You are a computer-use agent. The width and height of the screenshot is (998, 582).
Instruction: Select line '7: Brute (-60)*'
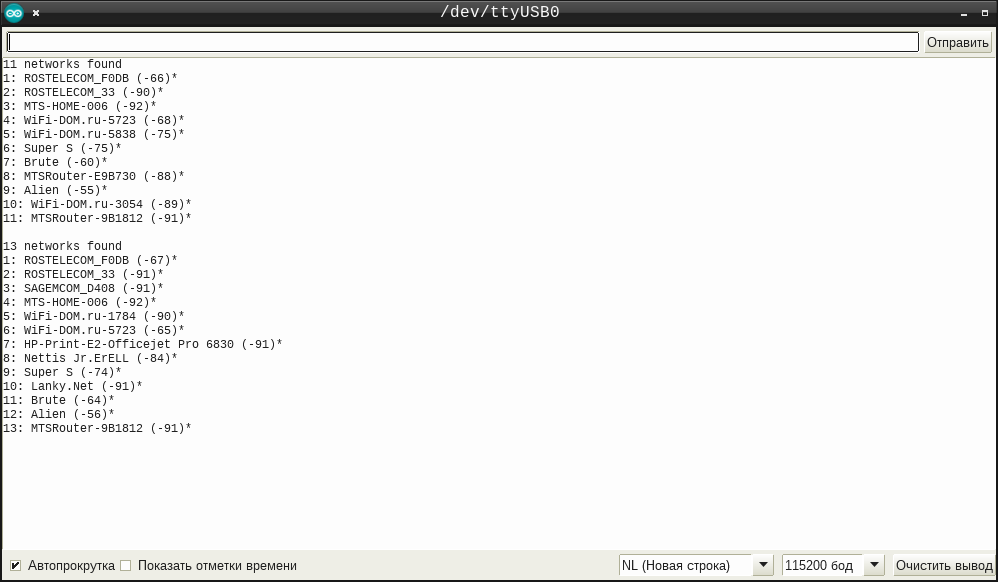pyautogui.click(x=55, y=162)
